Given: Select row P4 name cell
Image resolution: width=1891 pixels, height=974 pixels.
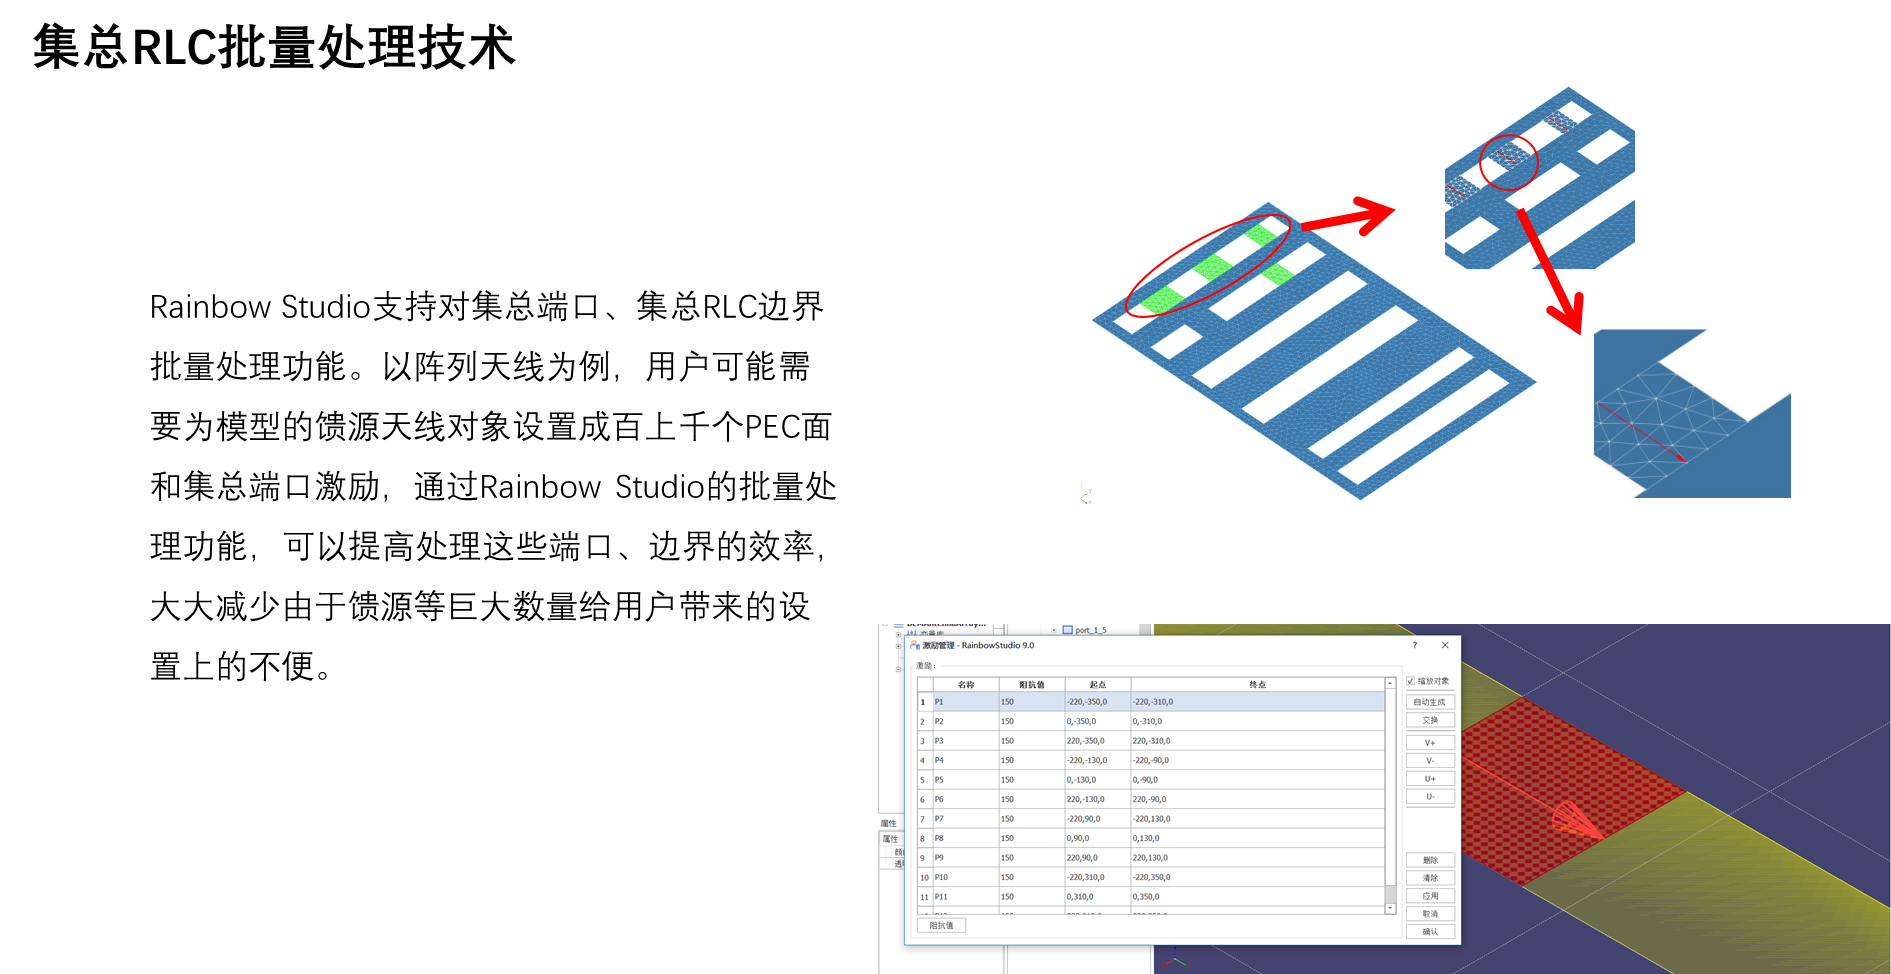Looking at the screenshot, I should pos(966,760).
